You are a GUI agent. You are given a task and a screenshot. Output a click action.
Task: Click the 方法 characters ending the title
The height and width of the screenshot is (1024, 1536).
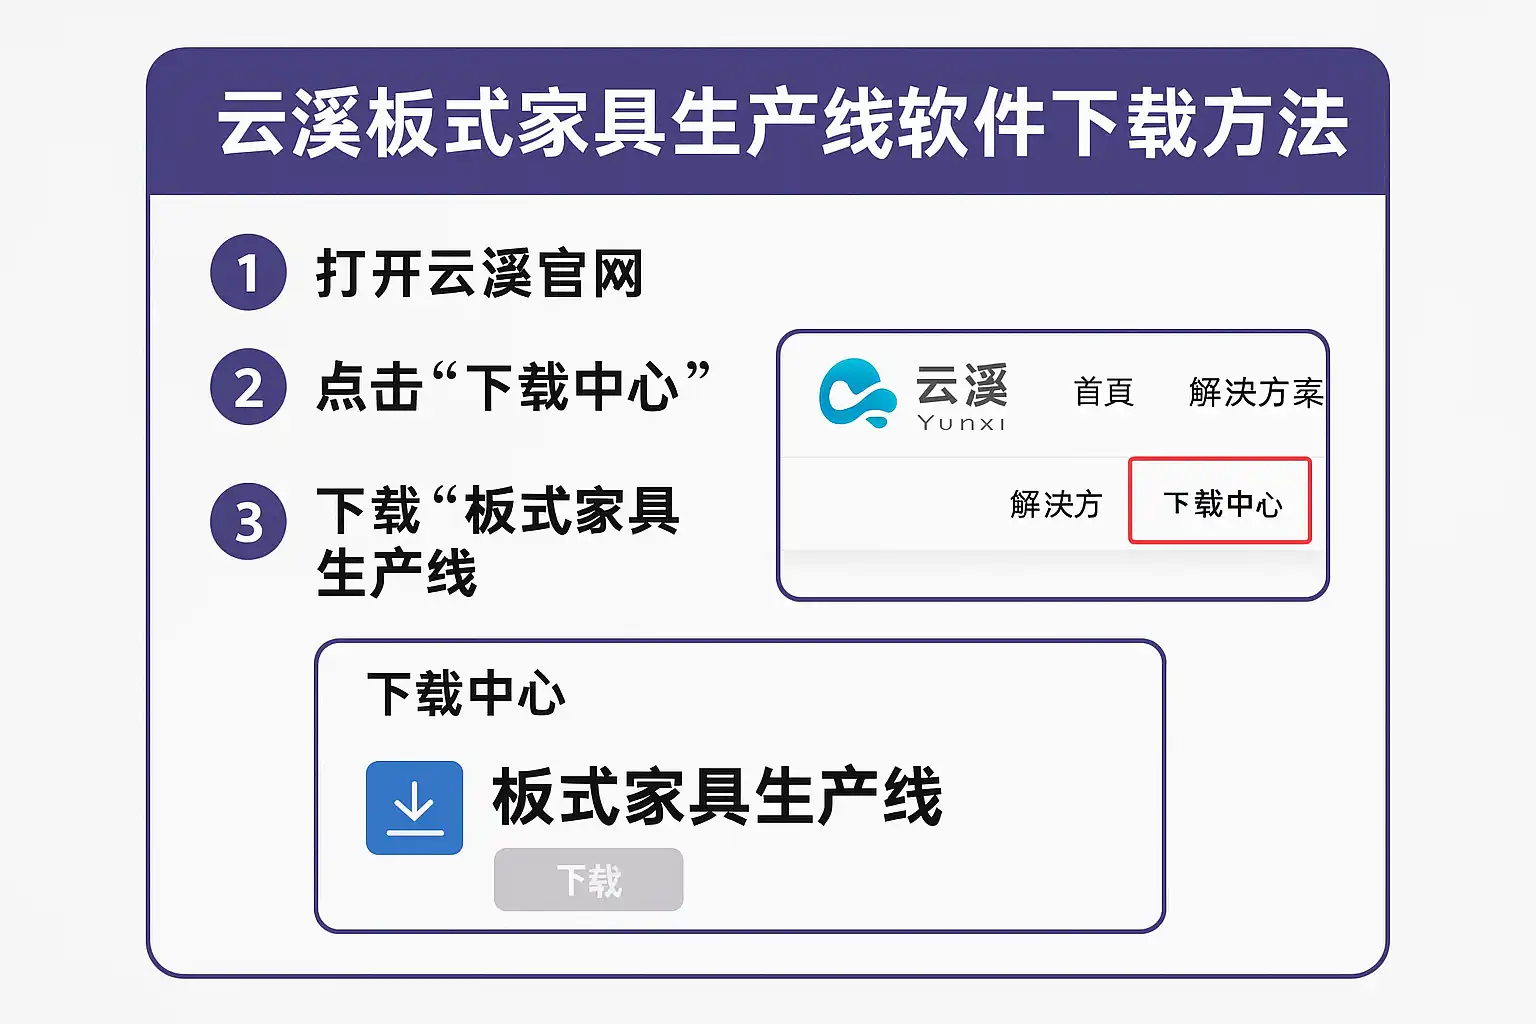[x=1274, y=124]
